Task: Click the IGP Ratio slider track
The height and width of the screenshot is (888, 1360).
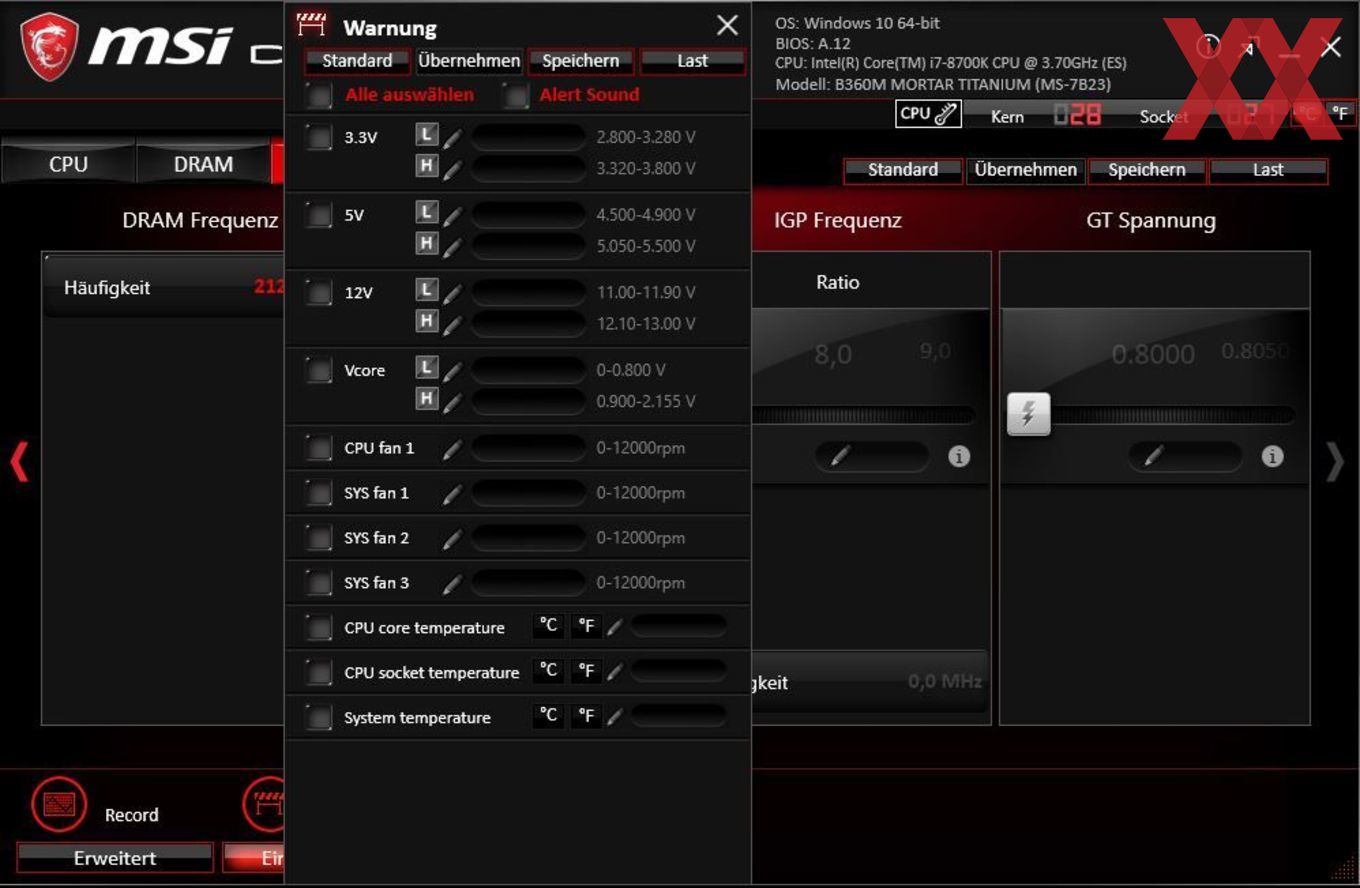Action: click(862, 415)
